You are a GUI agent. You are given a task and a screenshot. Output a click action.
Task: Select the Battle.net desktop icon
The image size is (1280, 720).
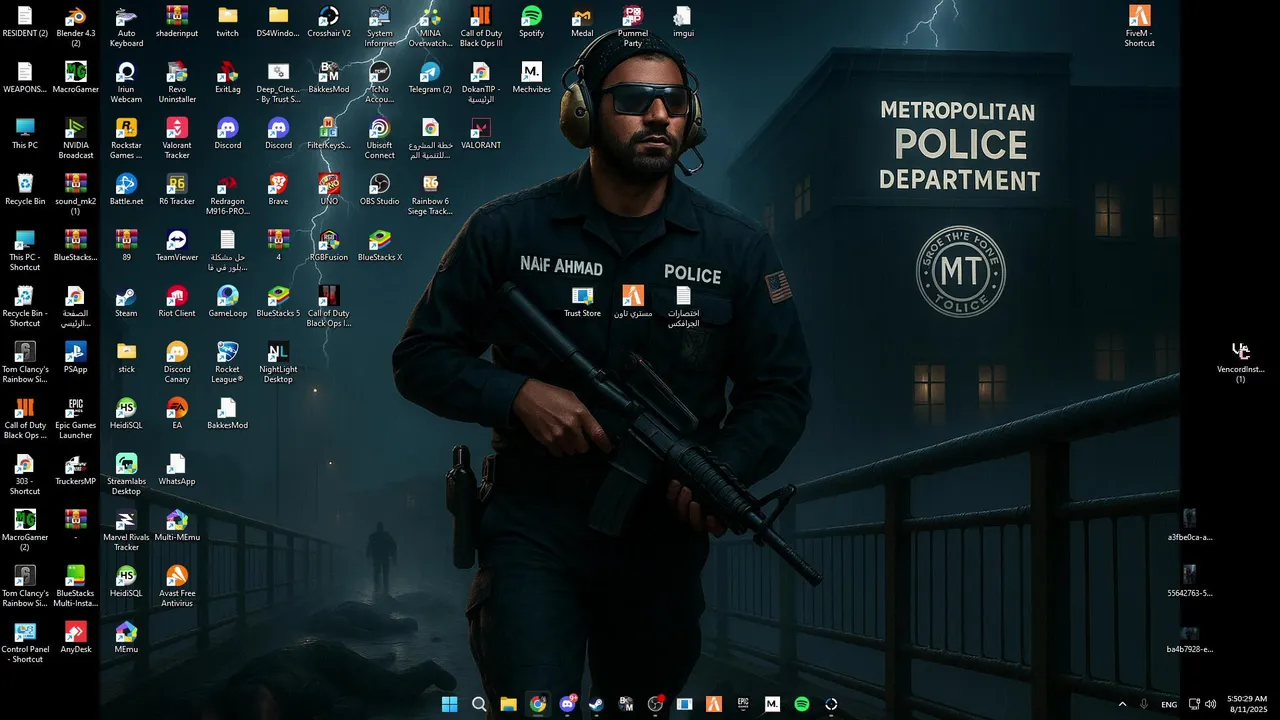coord(126,190)
